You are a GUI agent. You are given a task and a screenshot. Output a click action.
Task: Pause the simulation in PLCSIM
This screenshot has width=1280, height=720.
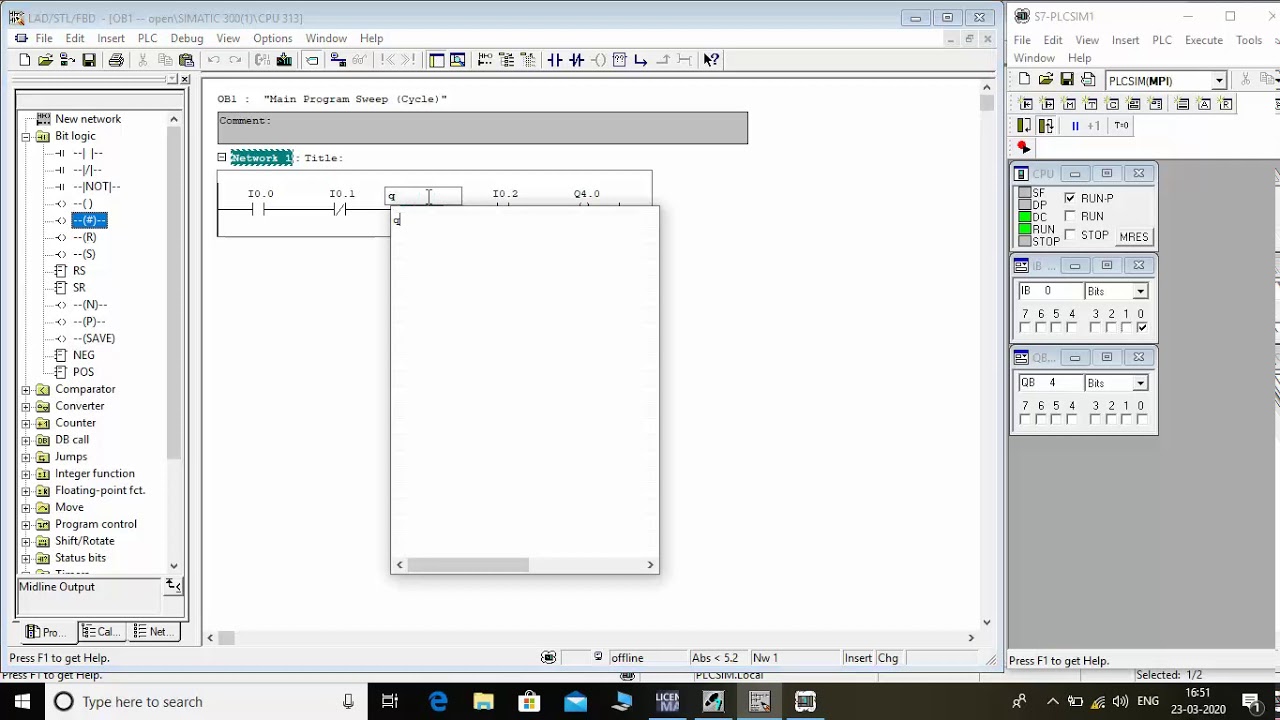pyautogui.click(x=1075, y=126)
